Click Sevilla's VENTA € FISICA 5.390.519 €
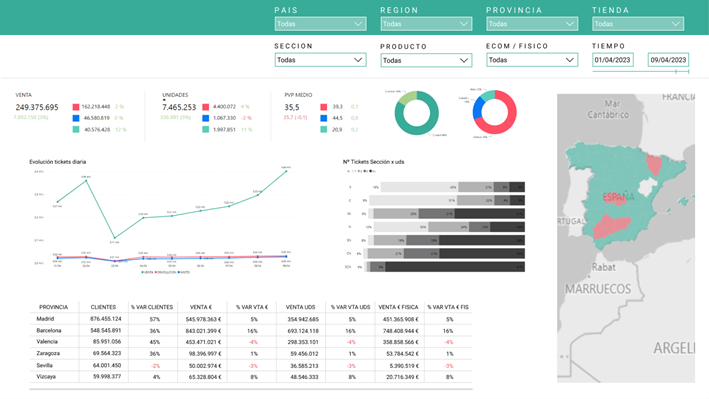This screenshot has width=709, height=399. [402, 365]
